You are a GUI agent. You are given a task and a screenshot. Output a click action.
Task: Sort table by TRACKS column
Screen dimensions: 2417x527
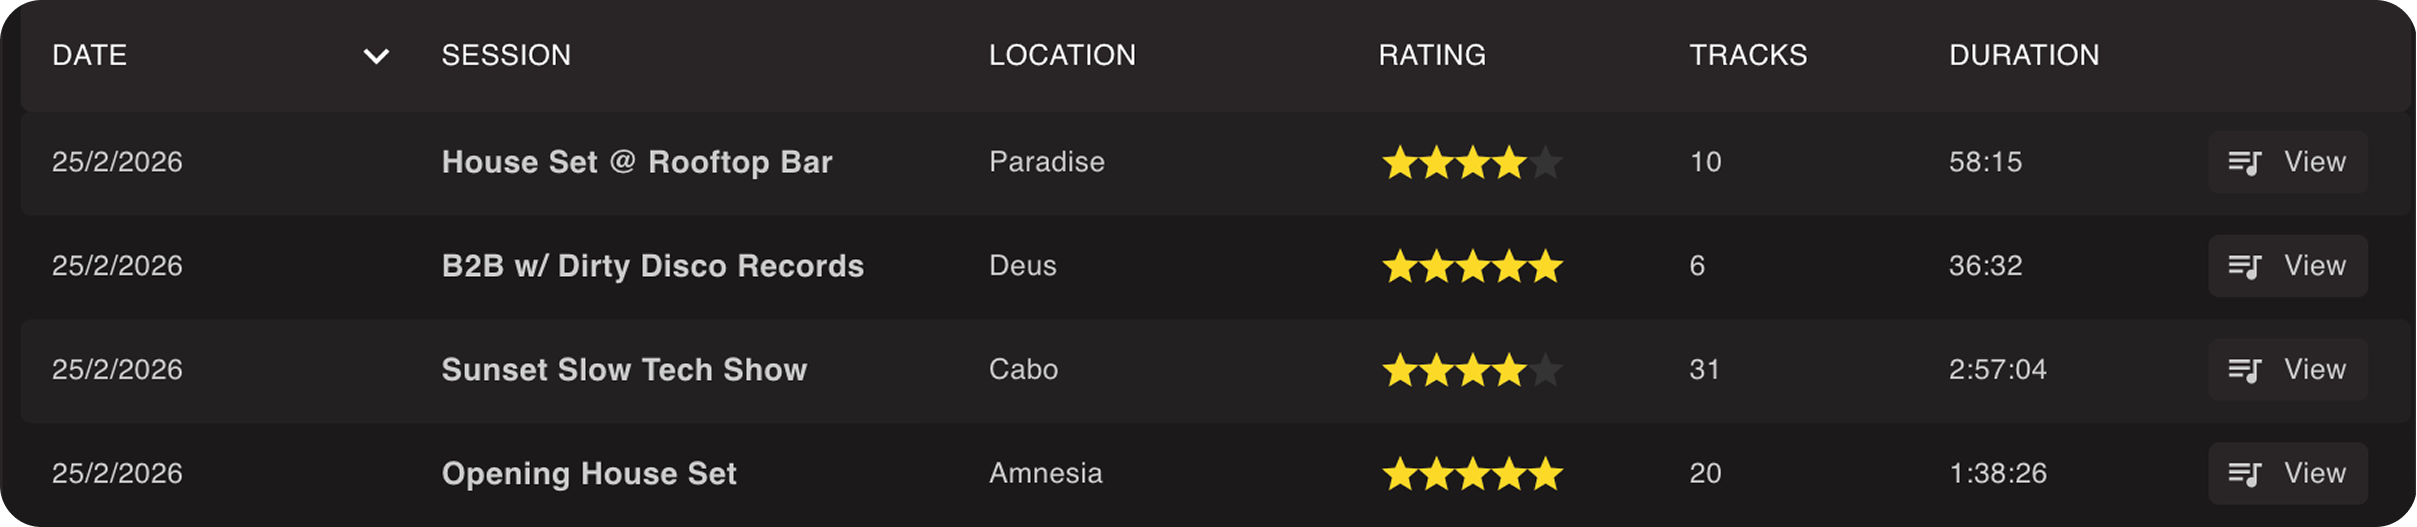pos(1748,55)
